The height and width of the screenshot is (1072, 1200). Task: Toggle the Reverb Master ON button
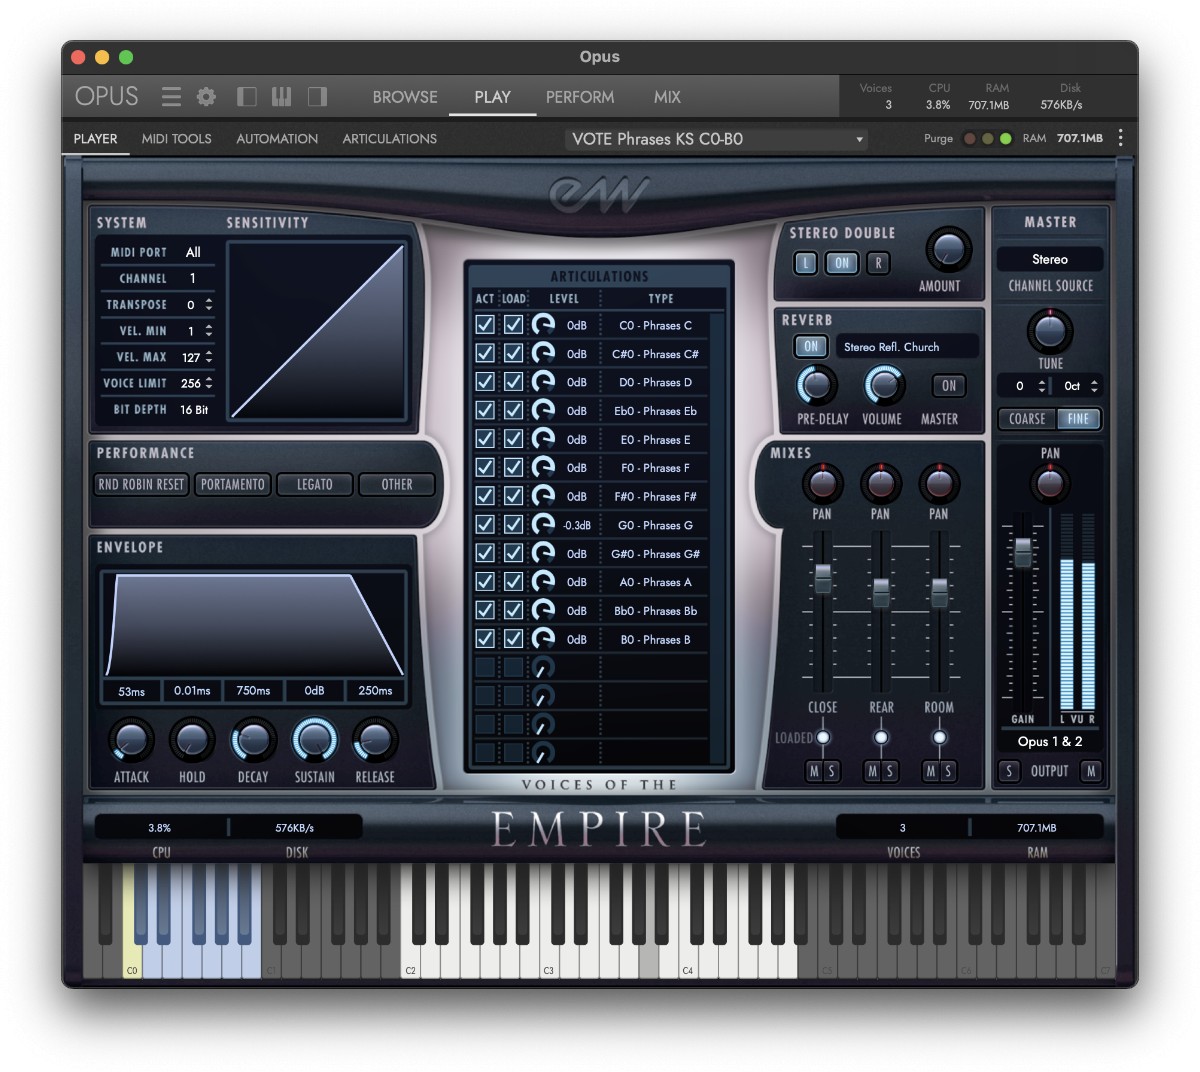tap(948, 385)
